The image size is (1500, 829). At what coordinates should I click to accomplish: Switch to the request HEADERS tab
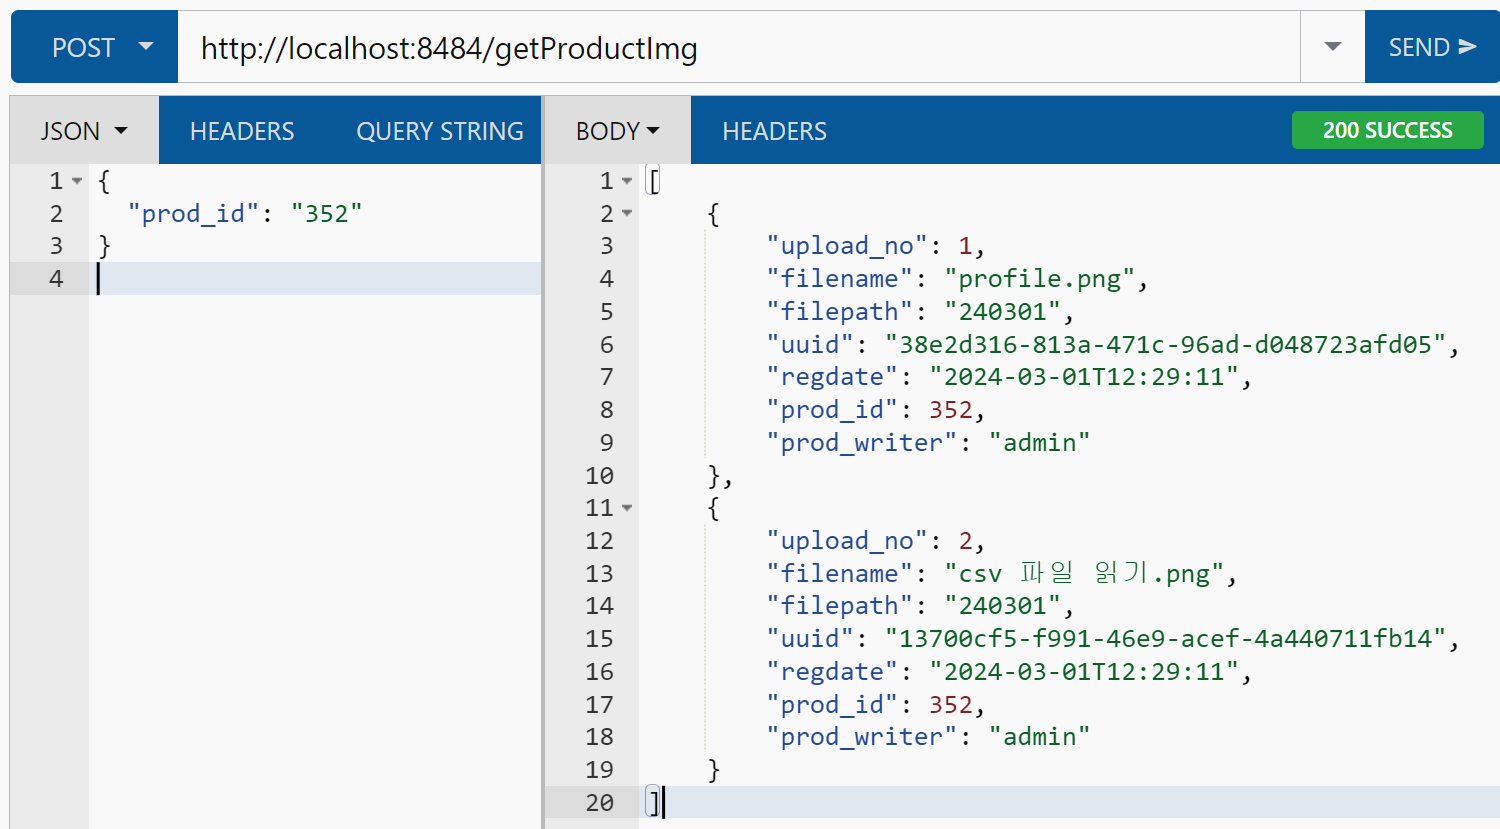point(242,131)
